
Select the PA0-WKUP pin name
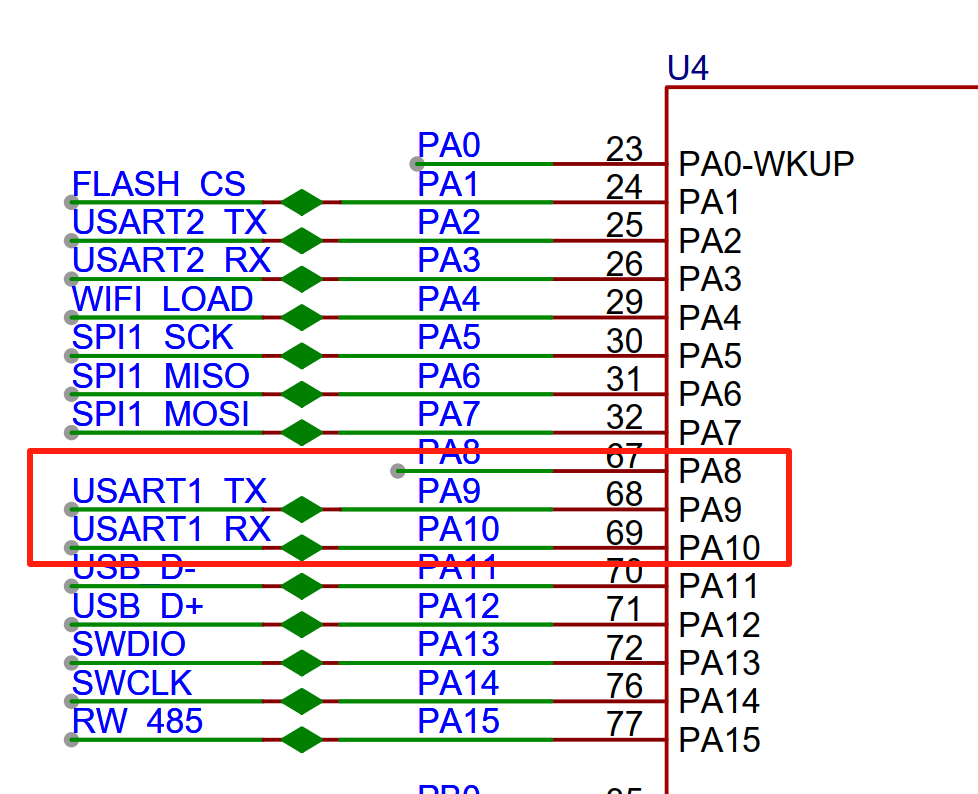(x=766, y=164)
